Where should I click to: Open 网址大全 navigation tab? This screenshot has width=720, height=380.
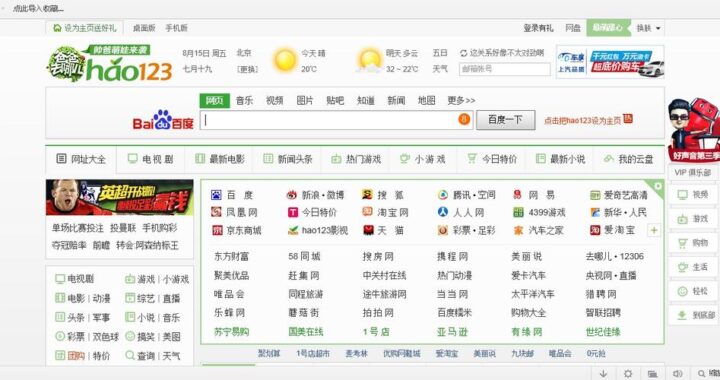point(81,159)
